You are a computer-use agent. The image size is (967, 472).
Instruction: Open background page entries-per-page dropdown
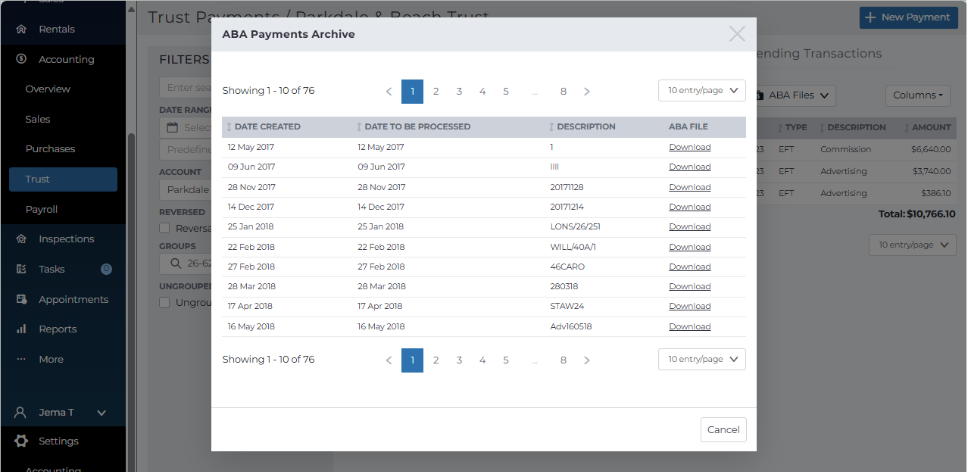[913, 245]
